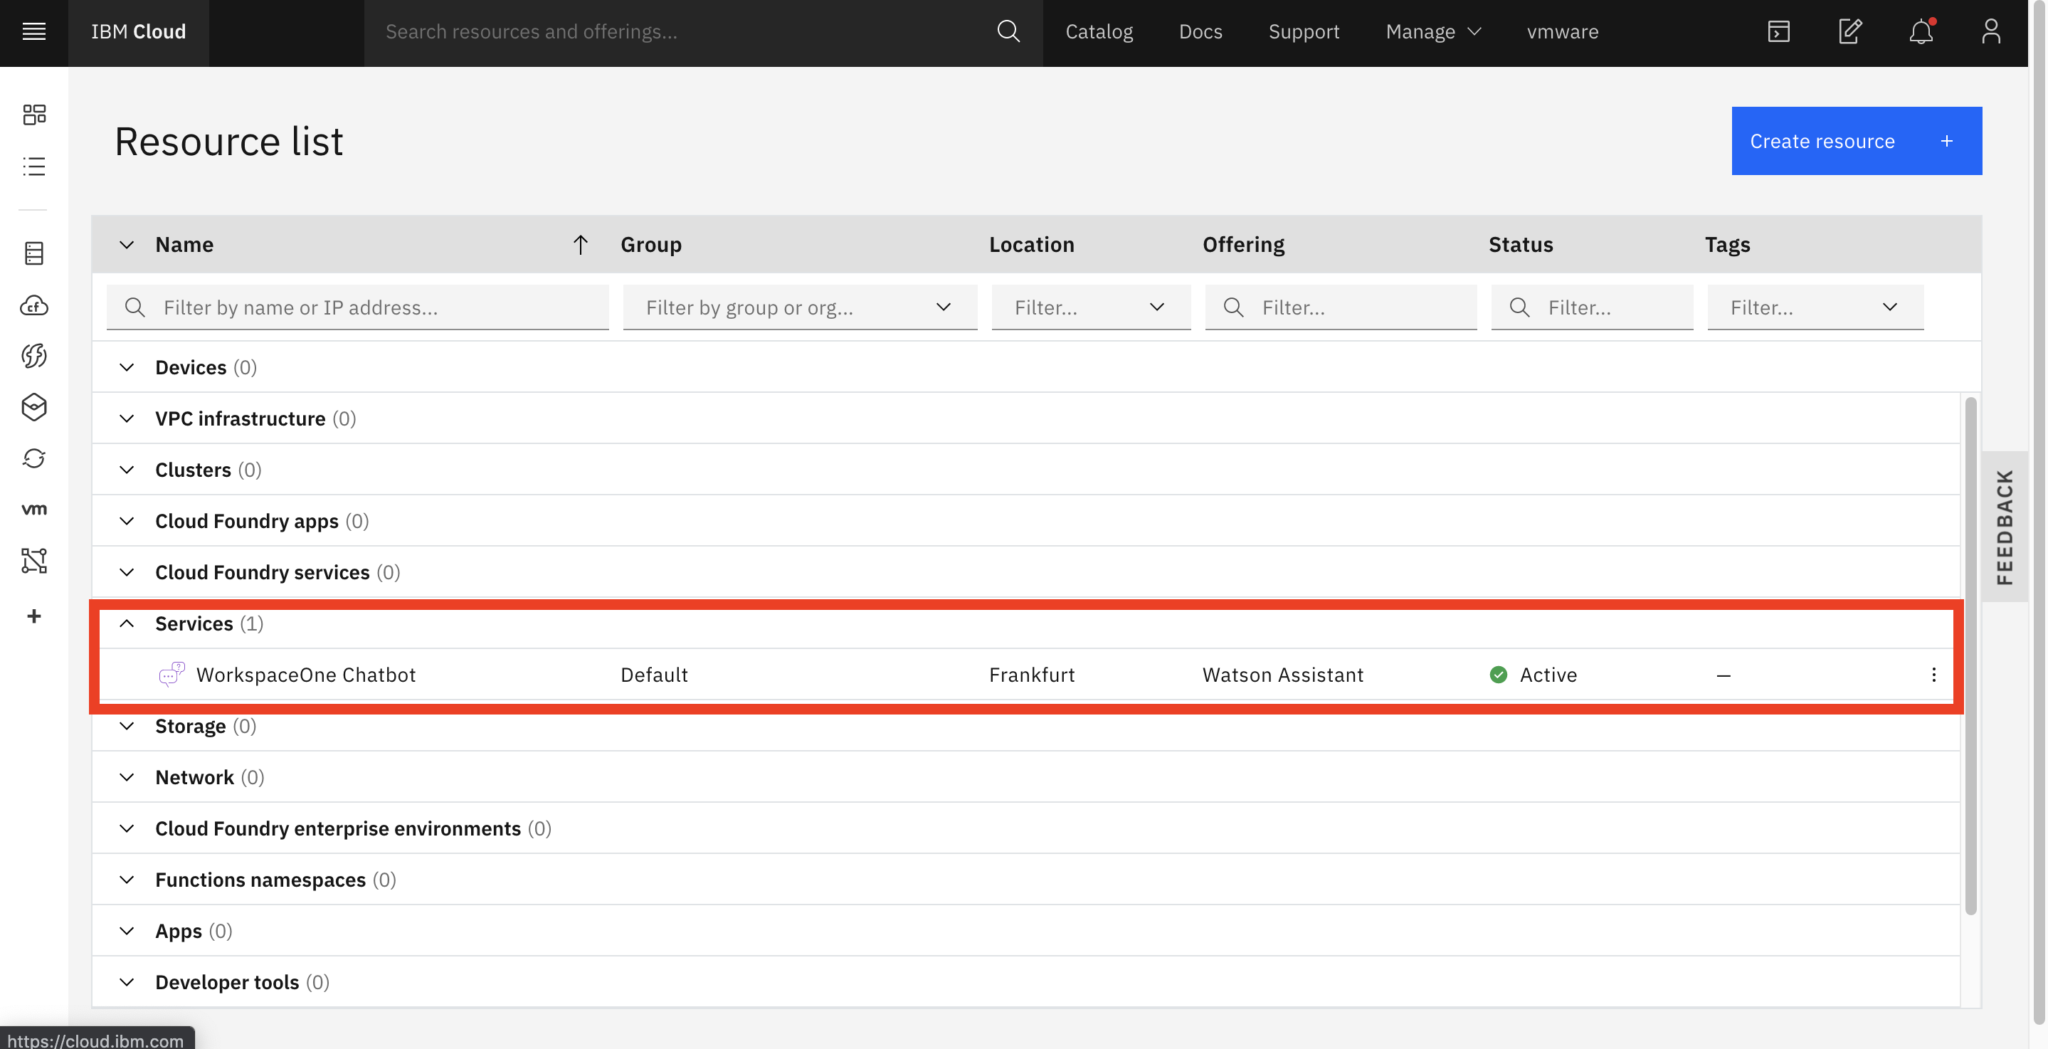Collapse the Services section
Image resolution: width=2048 pixels, height=1049 pixels.
click(x=127, y=622)
